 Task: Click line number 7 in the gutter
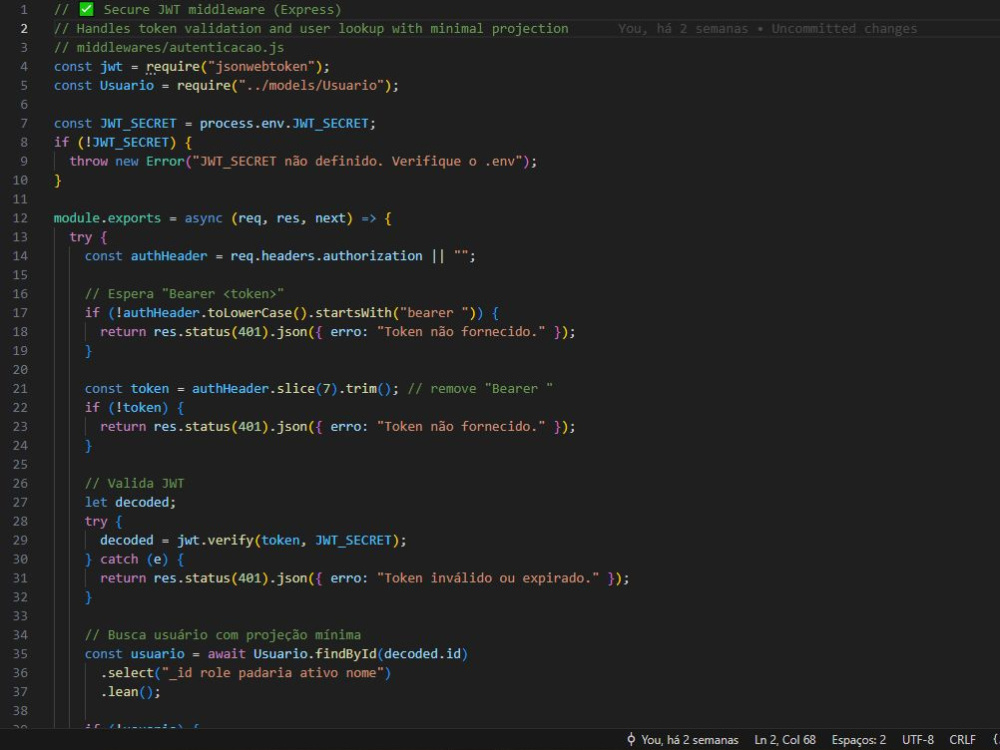tap(24, 123)
